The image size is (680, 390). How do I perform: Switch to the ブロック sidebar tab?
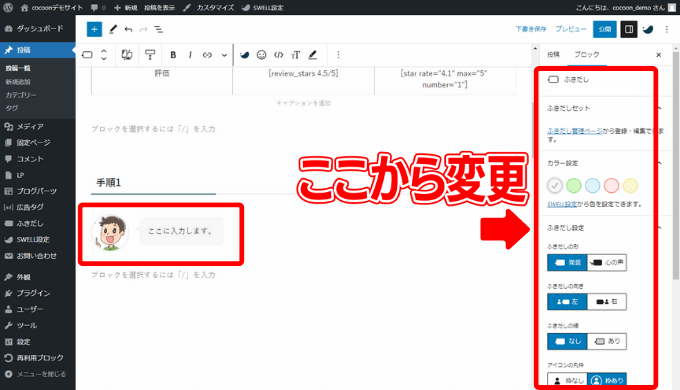pyautogui.click(x=587, y=55)
